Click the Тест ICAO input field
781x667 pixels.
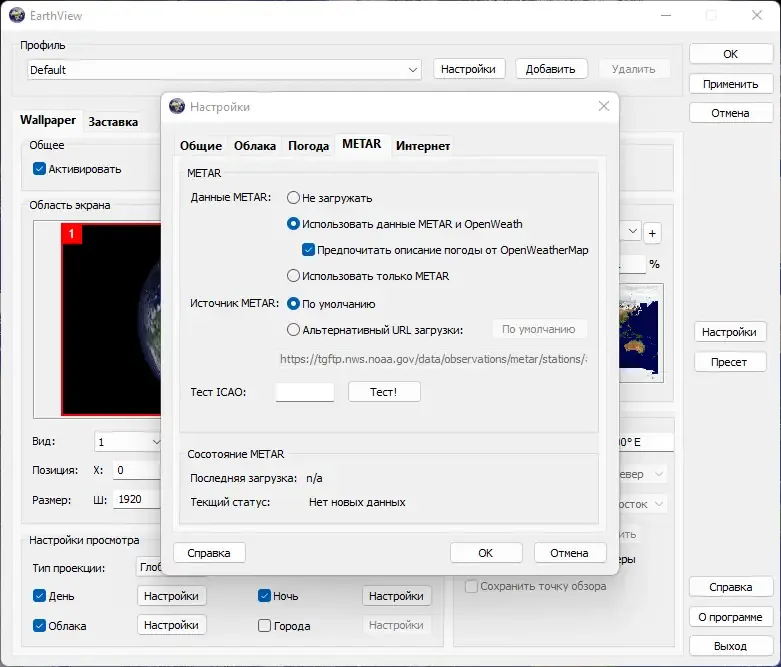tap(305, 392)
